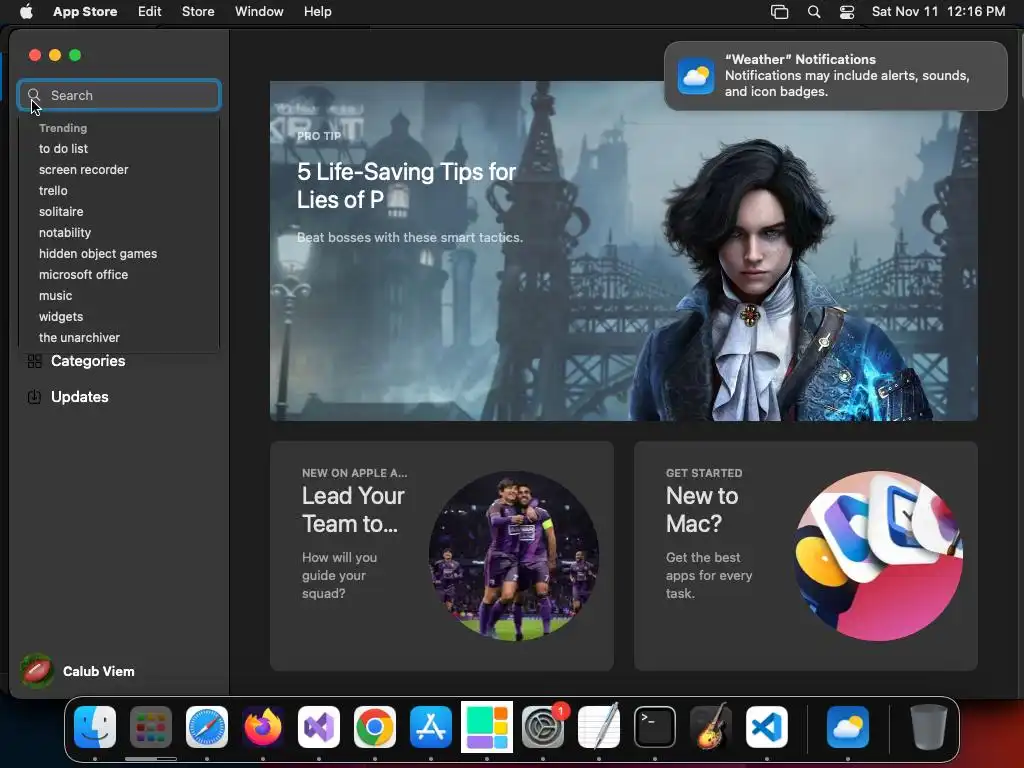Open the Store menu
This screenshot has height=768, width=1024.
(x=198, y=12)
